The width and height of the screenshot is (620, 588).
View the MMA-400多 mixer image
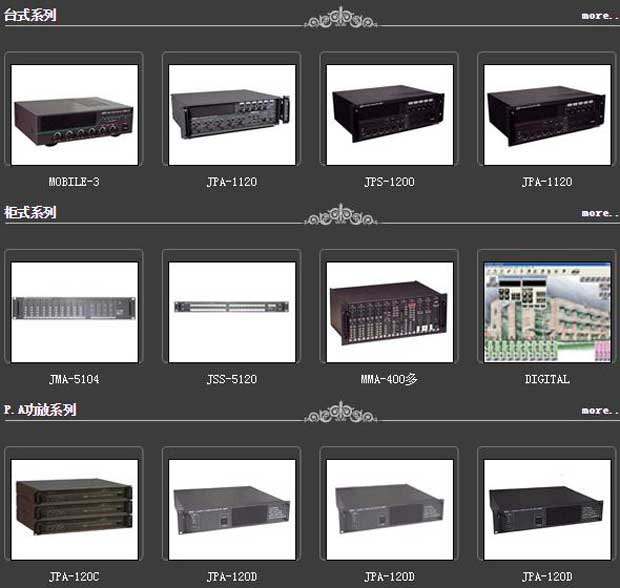[389, 311]
